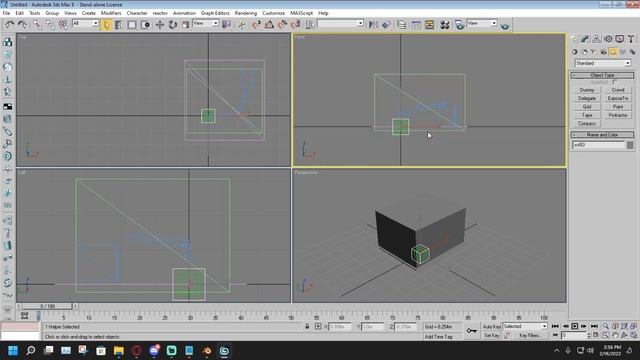Click the Dummy helper button
The height and width of the screenshot is (360, 640).
(x=587, y=90)
